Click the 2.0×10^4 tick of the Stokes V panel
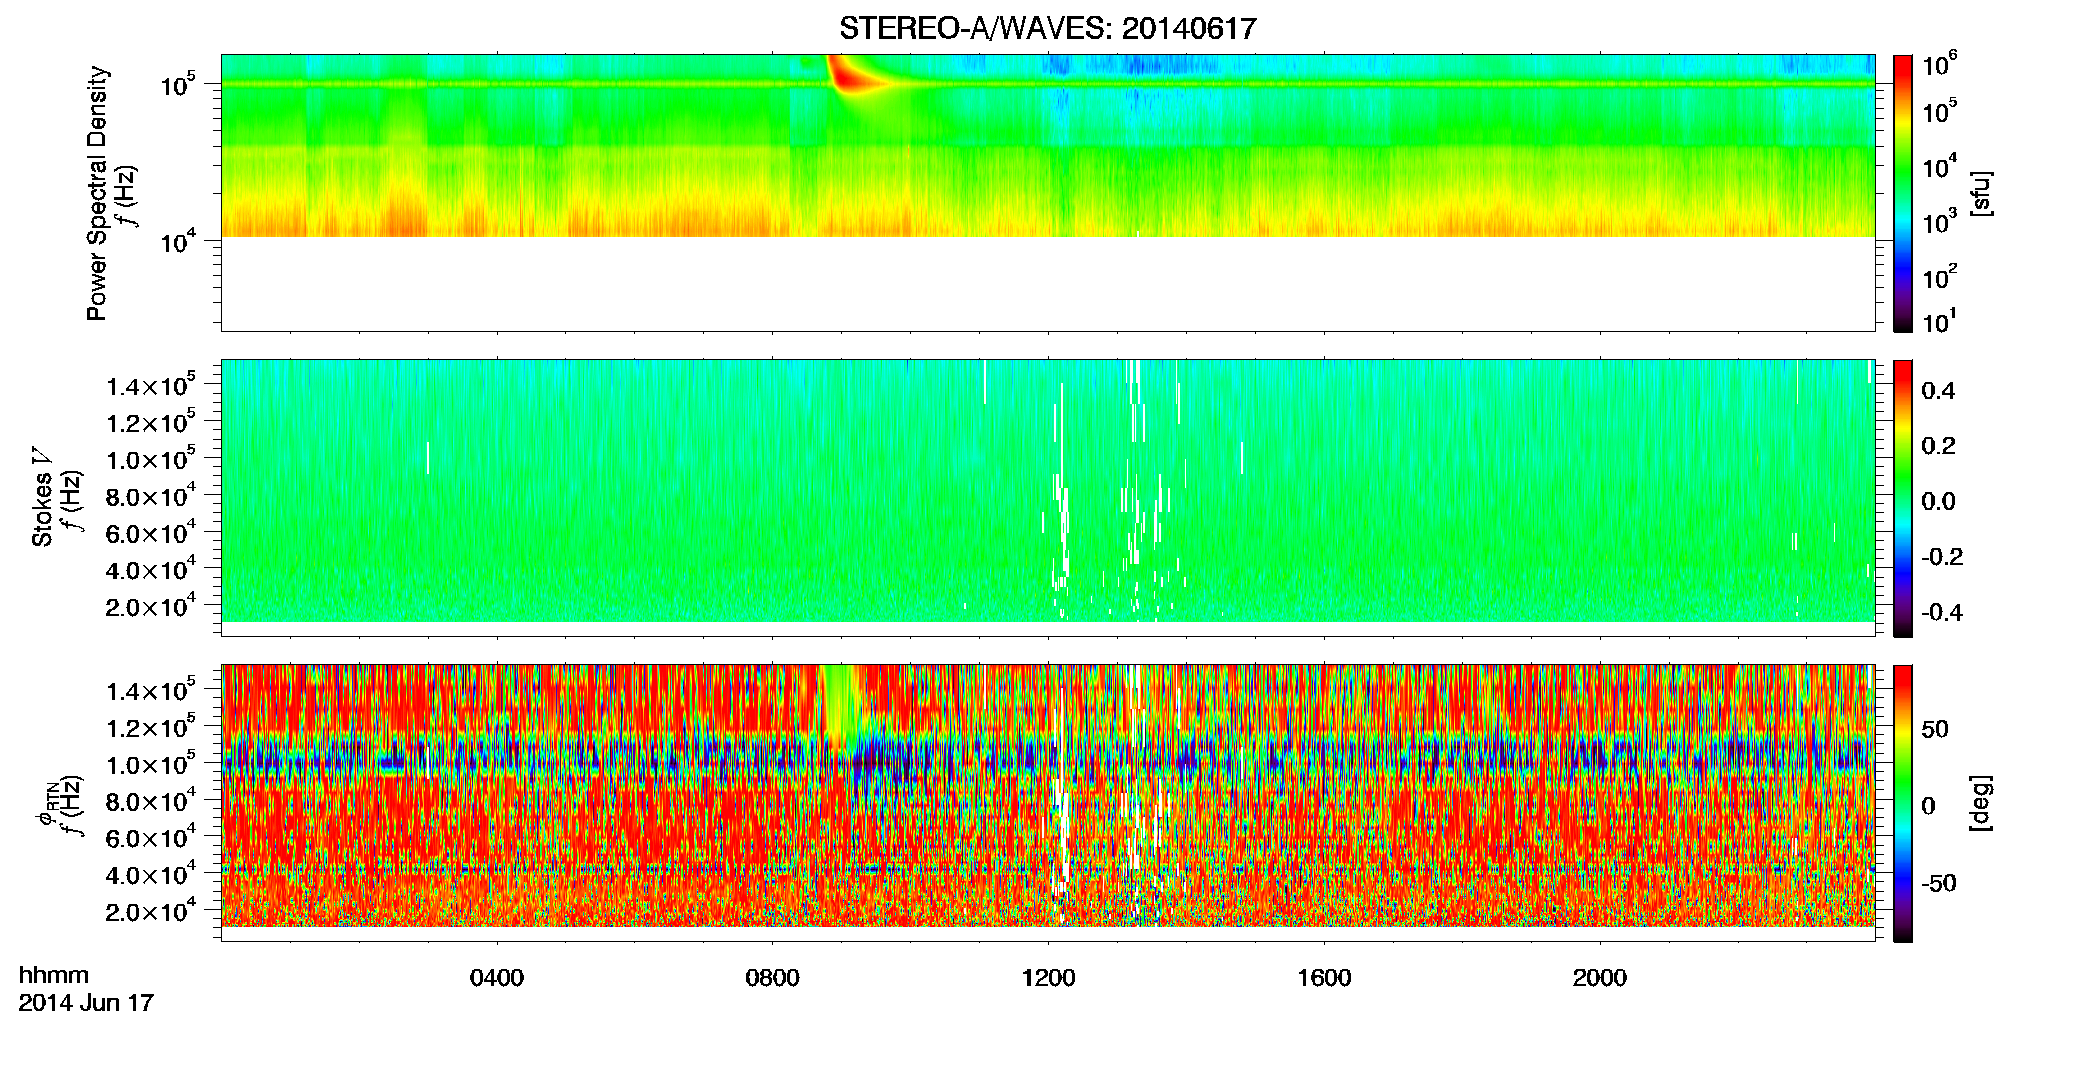2096x1080 pixels. 152,605
